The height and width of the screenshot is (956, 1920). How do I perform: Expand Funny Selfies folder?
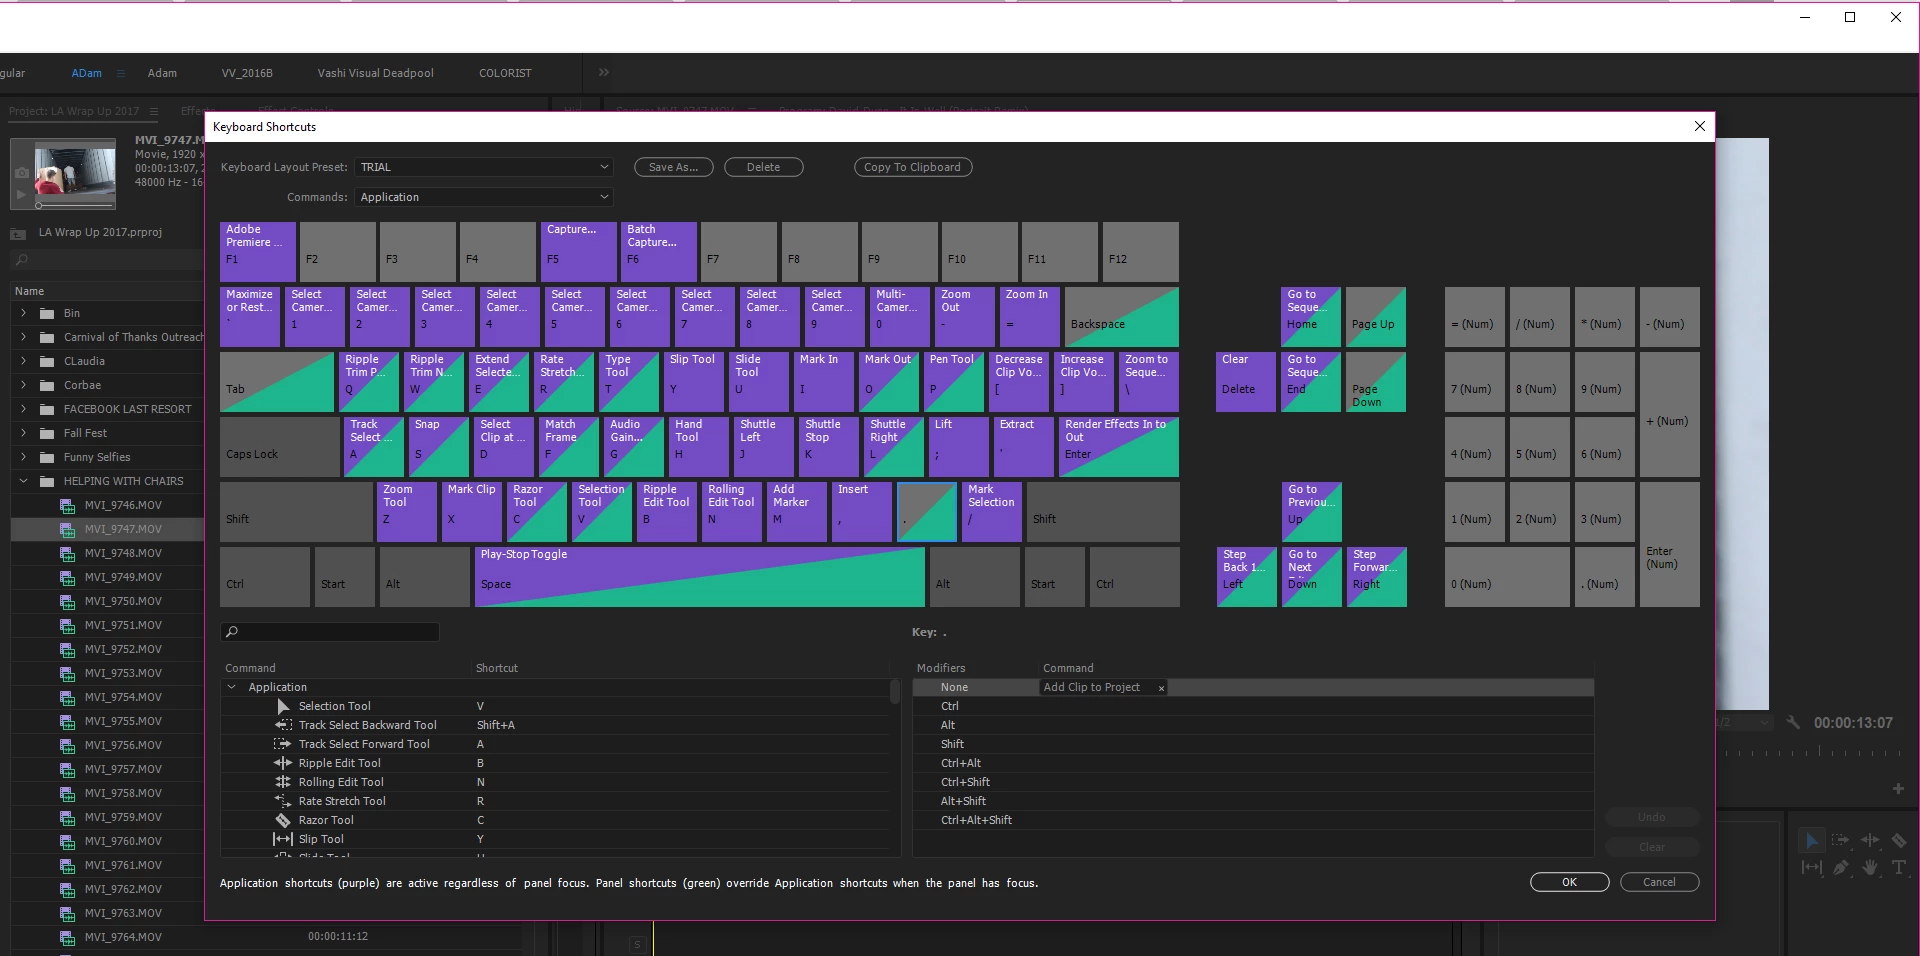pyautogui.click(x=23, y=457)
